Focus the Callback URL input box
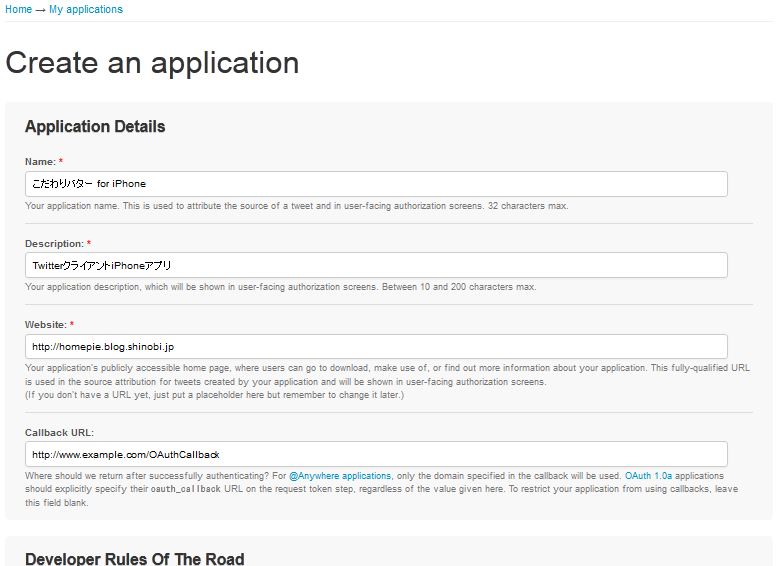Viewport: 779px width, 566px height. (376, 454)
